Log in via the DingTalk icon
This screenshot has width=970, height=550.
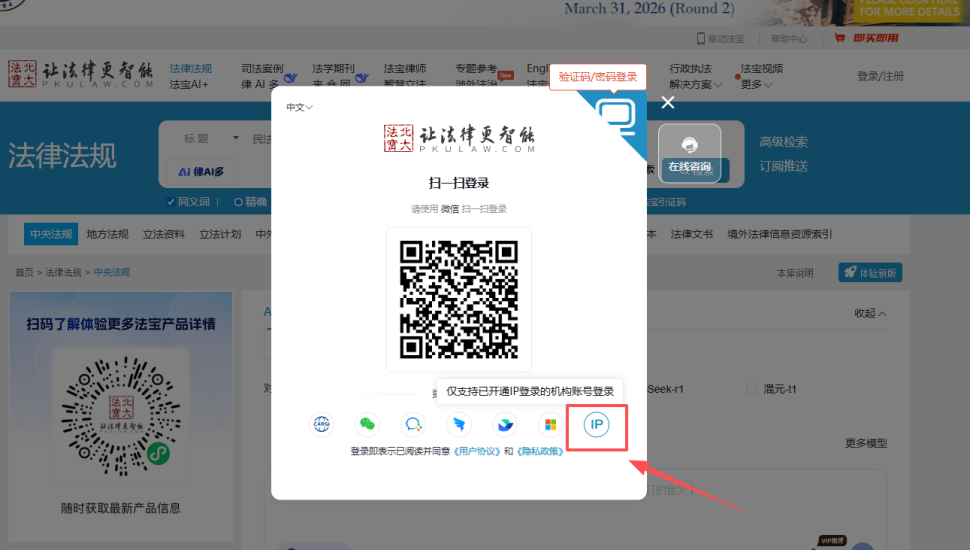[x=459, y=424]
